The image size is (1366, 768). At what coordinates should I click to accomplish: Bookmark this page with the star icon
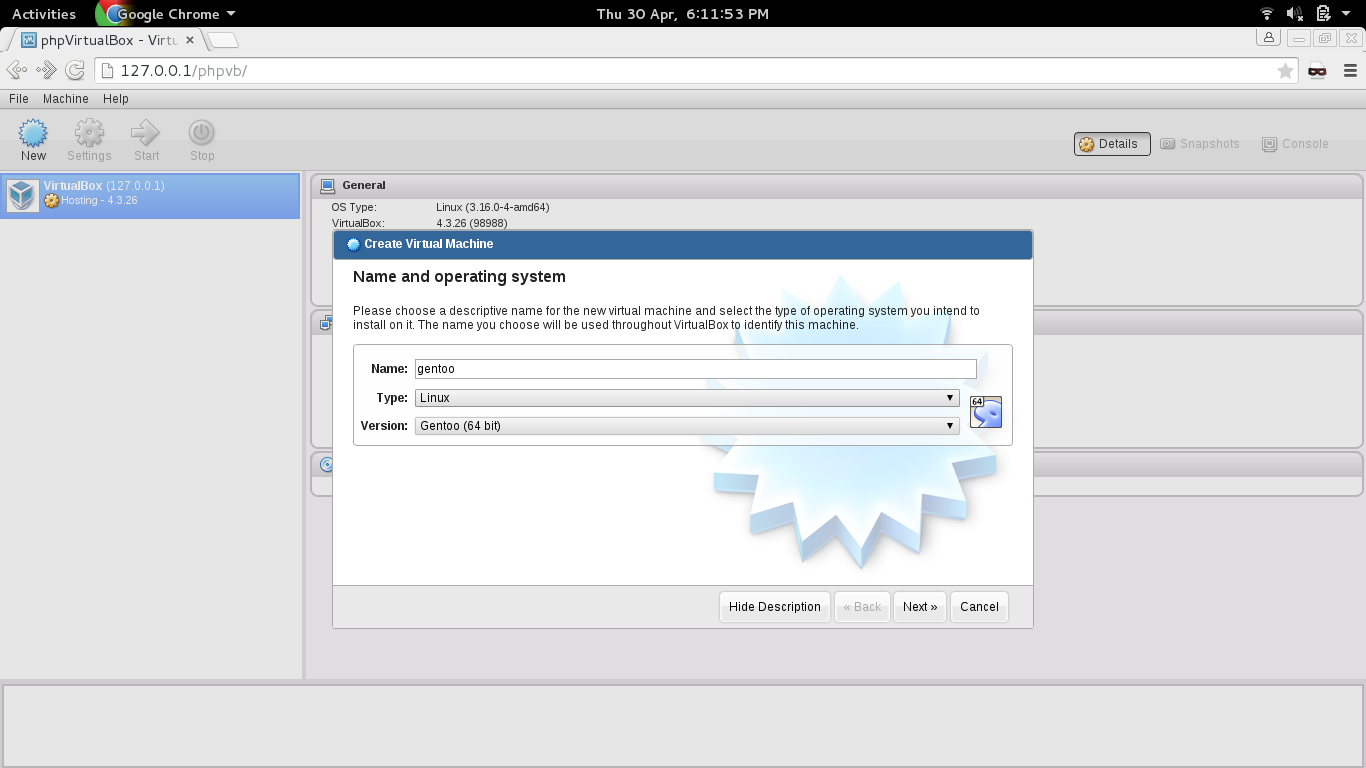1285,70
